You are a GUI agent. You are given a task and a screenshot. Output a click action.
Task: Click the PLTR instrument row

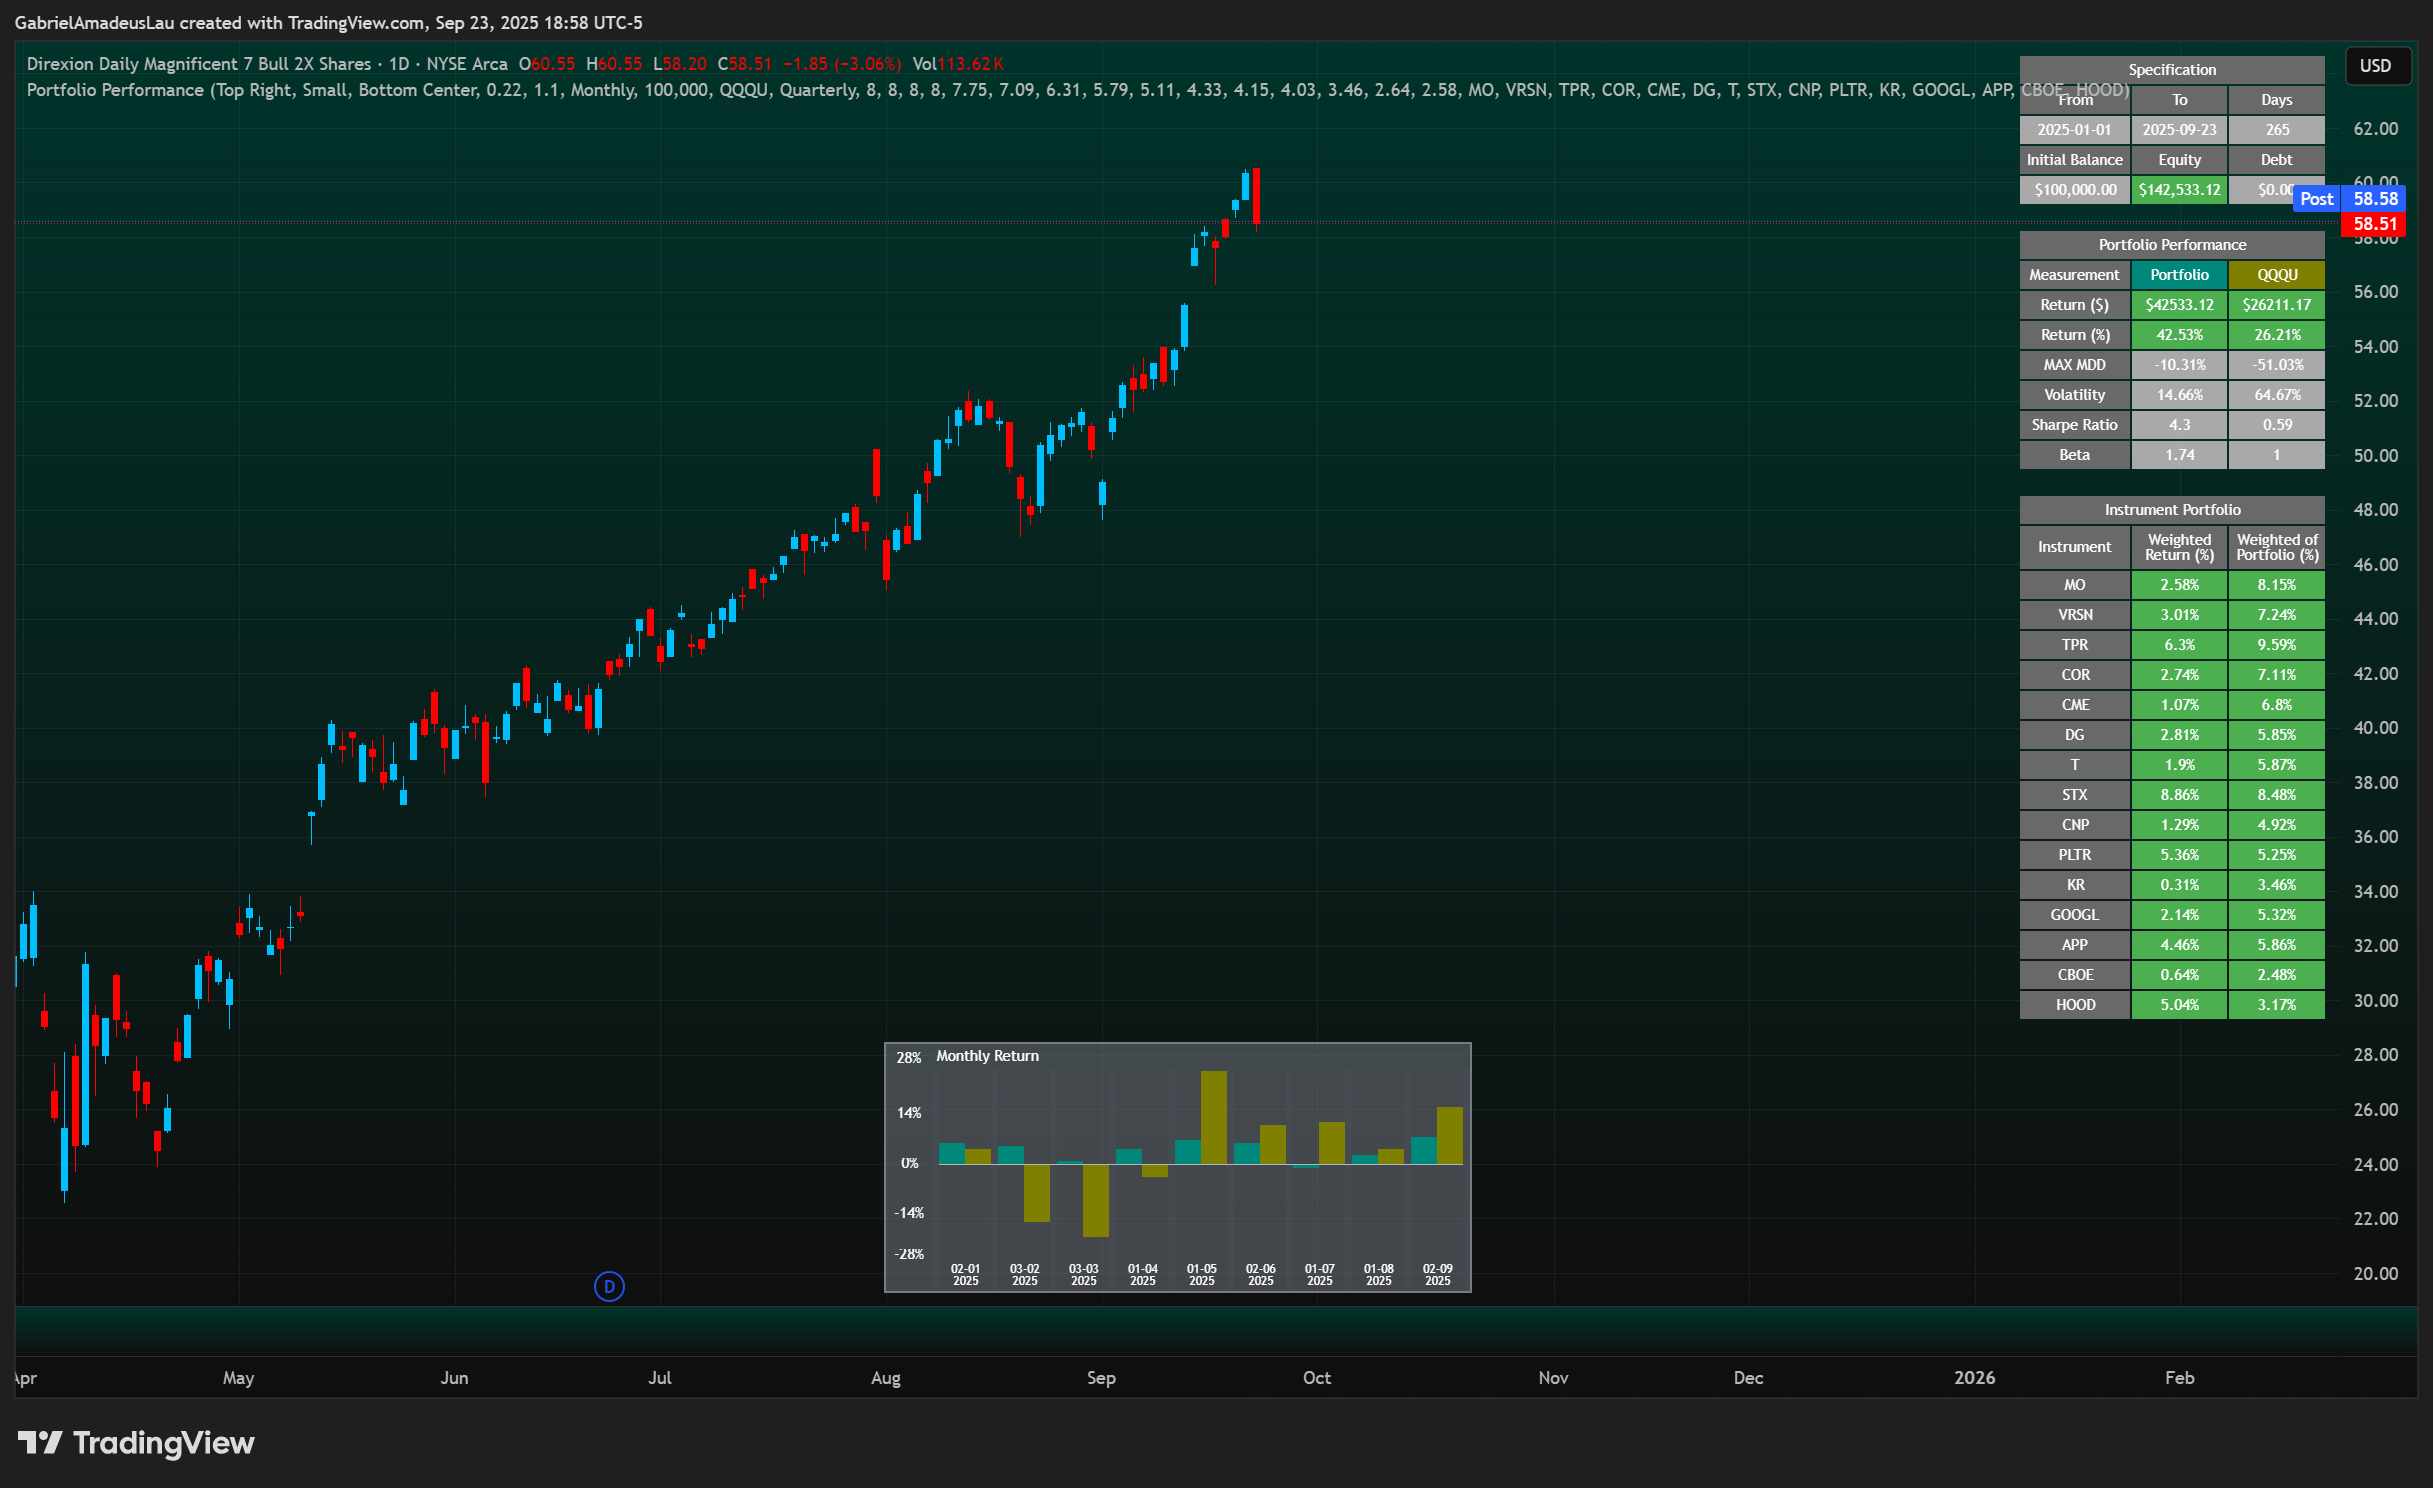click(x=2172, y=855)
